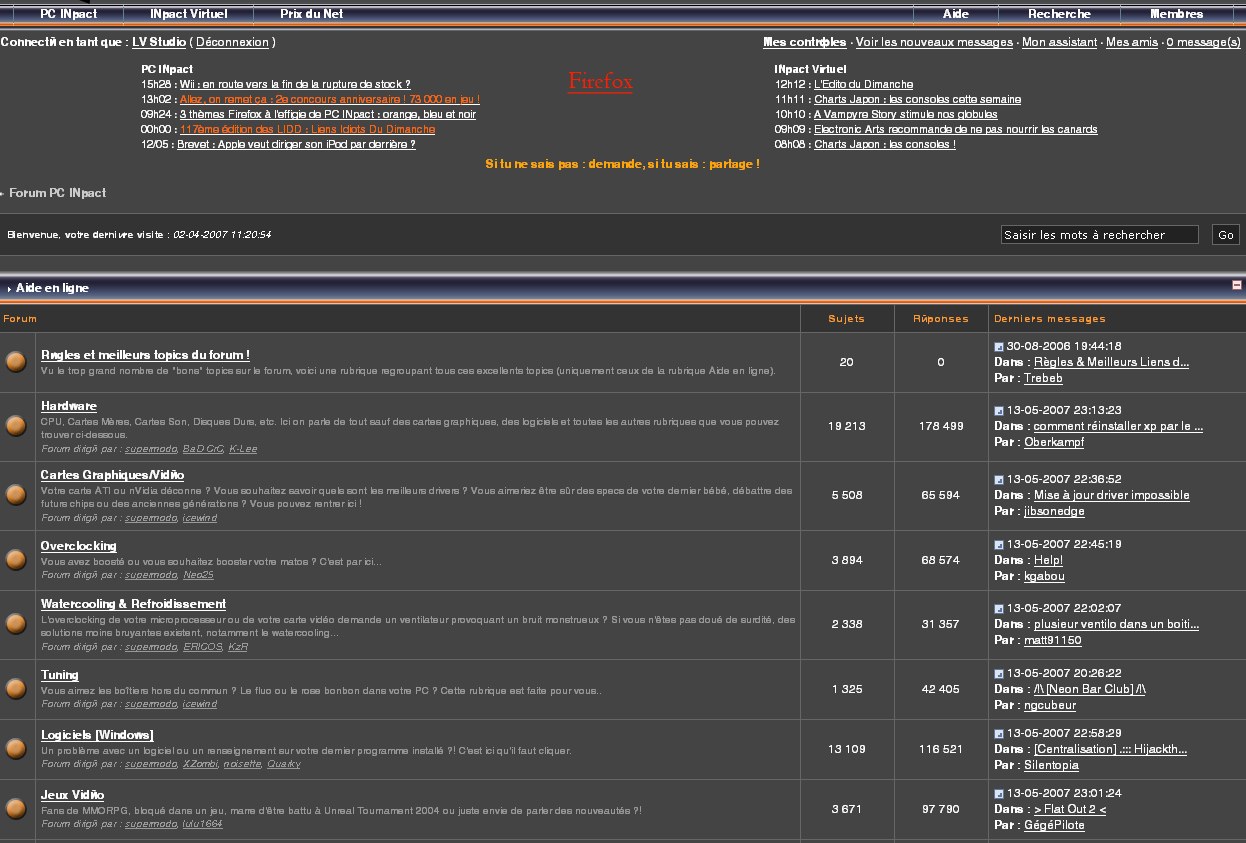Click the orange icon next to Jeux Vidéo
The height and width of the screenshot is (843, 1246).
16,807
